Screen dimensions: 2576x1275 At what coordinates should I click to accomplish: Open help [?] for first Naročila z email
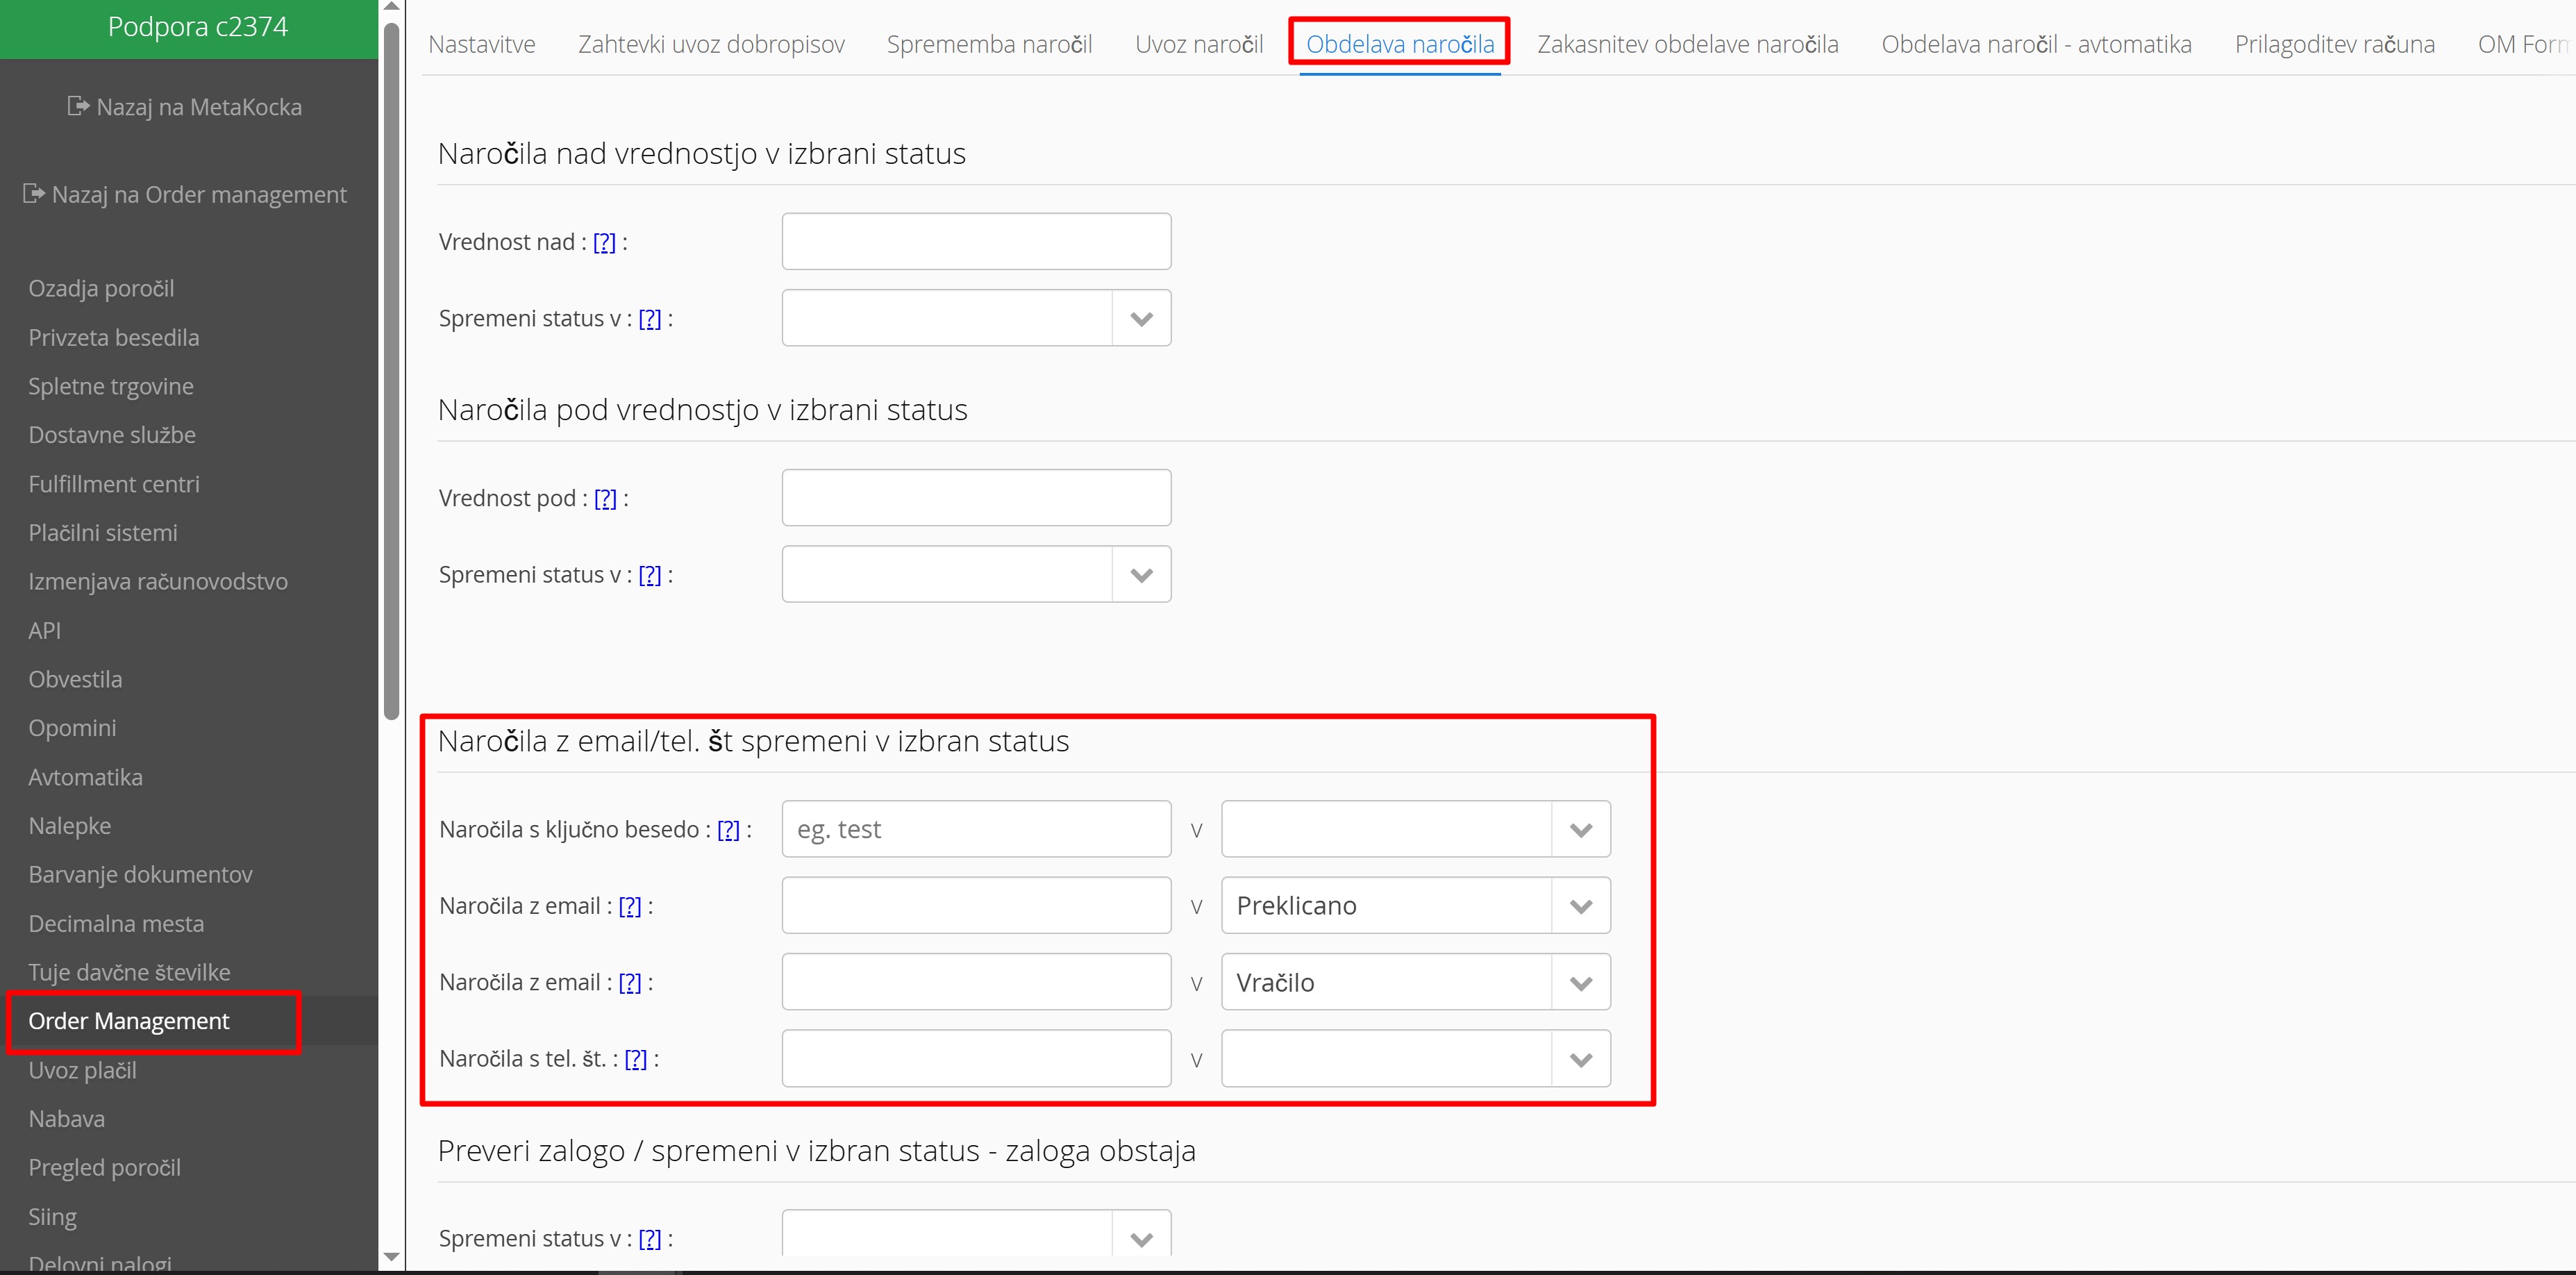(629, 906)
